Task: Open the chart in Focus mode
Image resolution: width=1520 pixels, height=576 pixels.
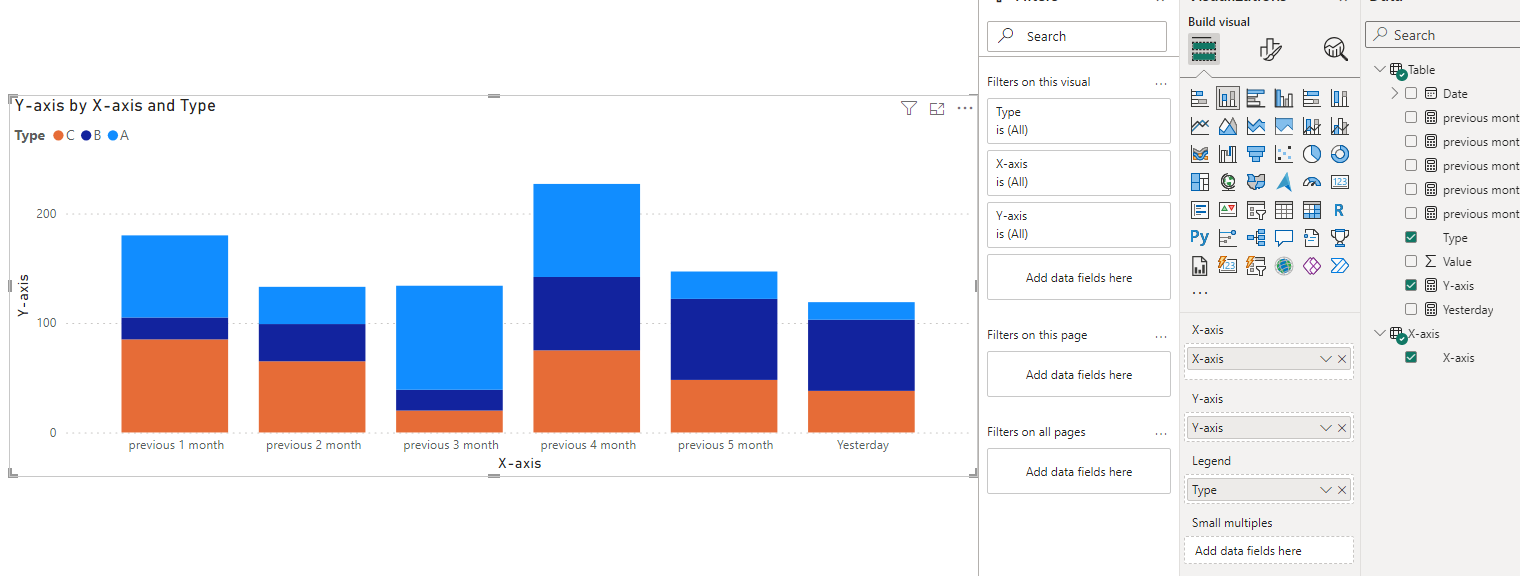Action: 937,109
